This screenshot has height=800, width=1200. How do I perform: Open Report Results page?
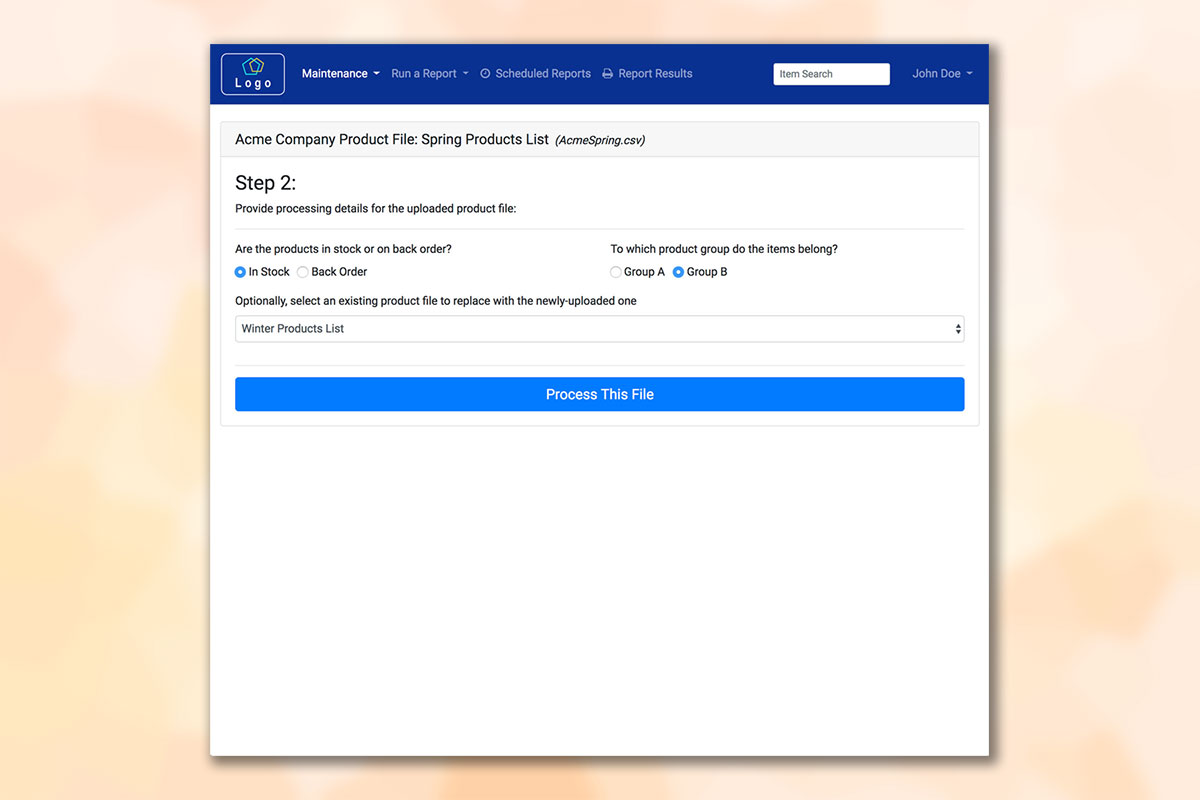point(647,74)
